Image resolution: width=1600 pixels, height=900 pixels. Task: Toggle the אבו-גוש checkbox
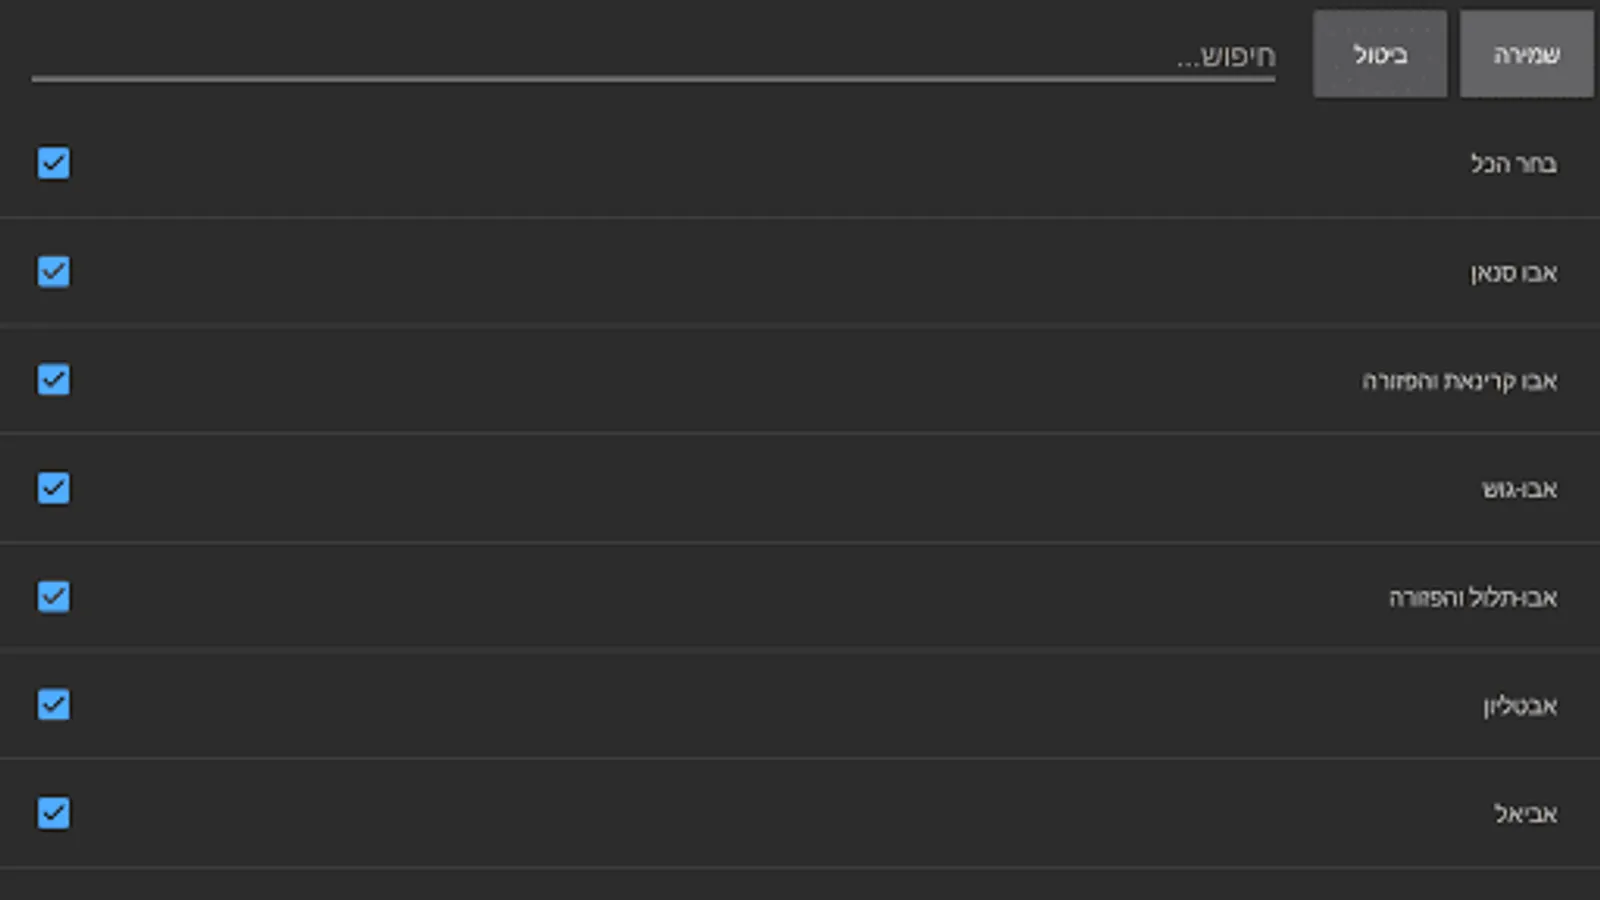(x=54, y=488)
